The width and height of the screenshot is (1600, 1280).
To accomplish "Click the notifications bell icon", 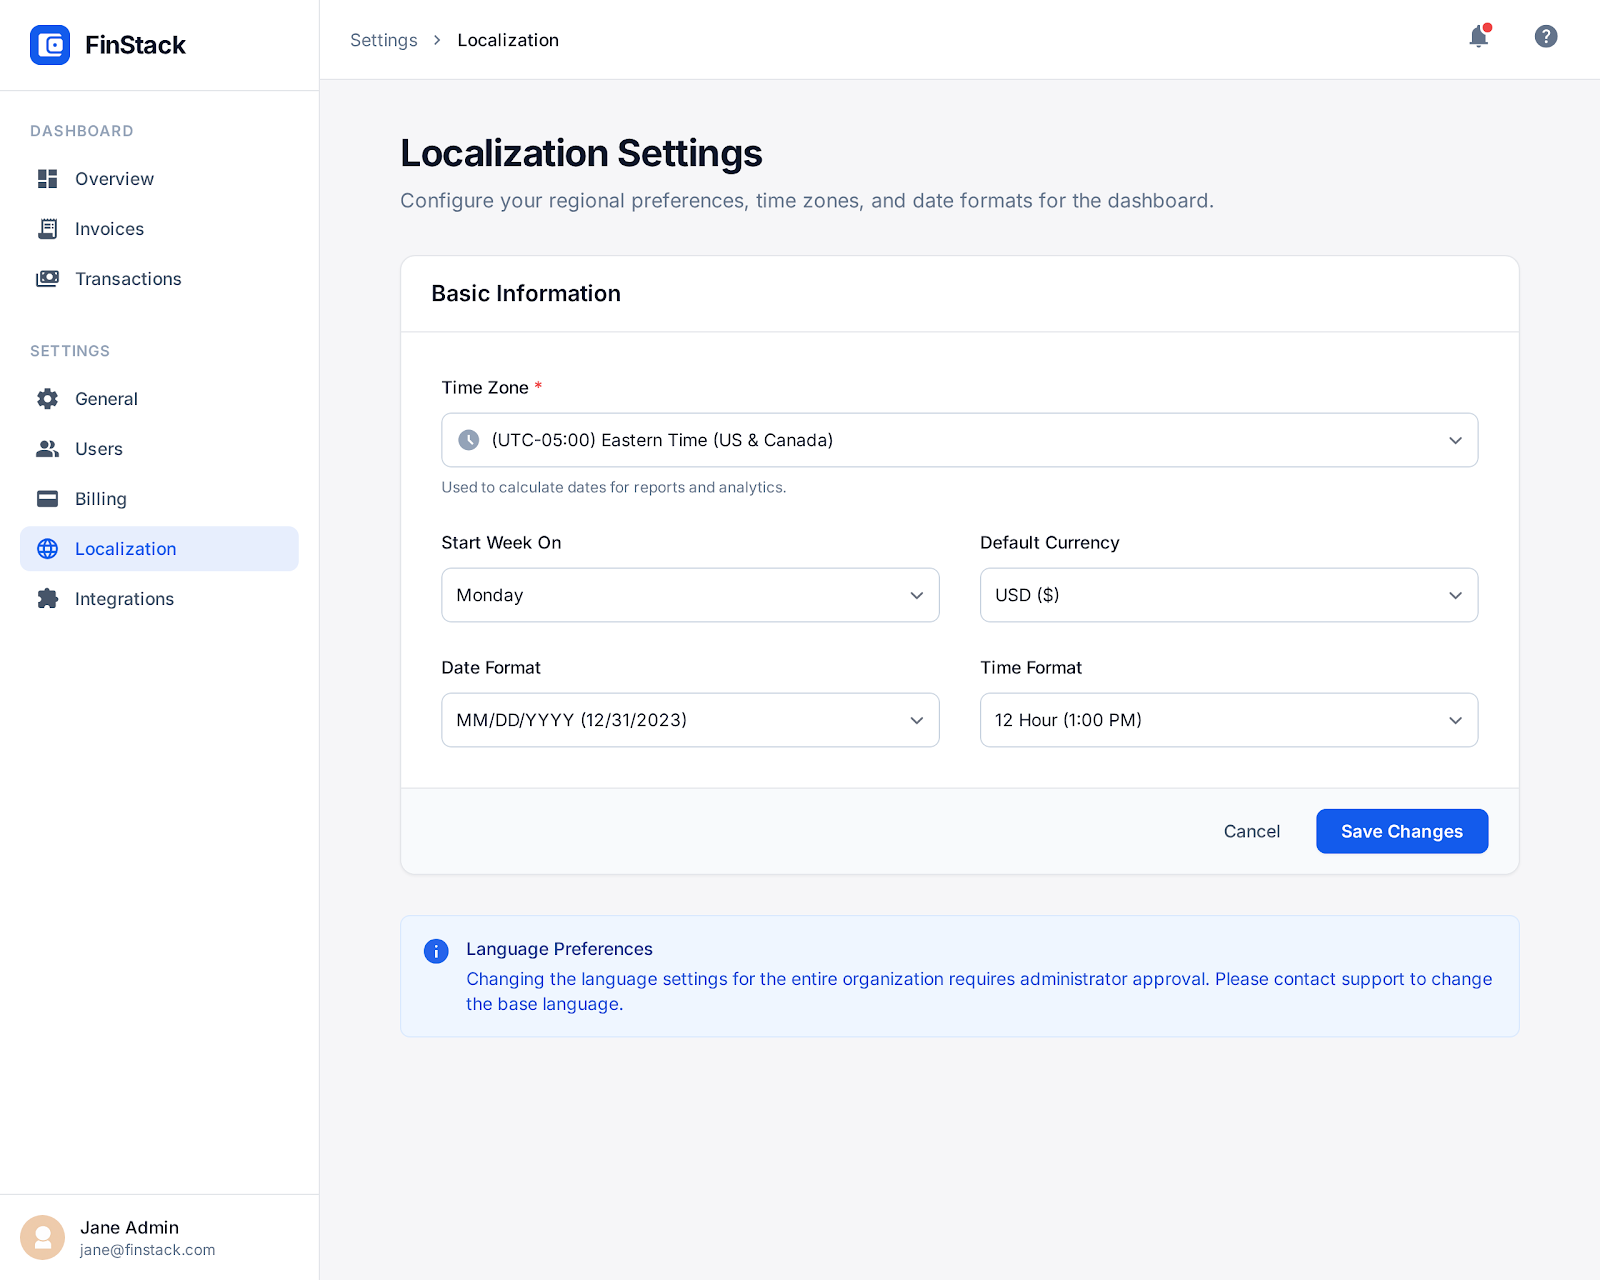I will [x=1478, y=37].
